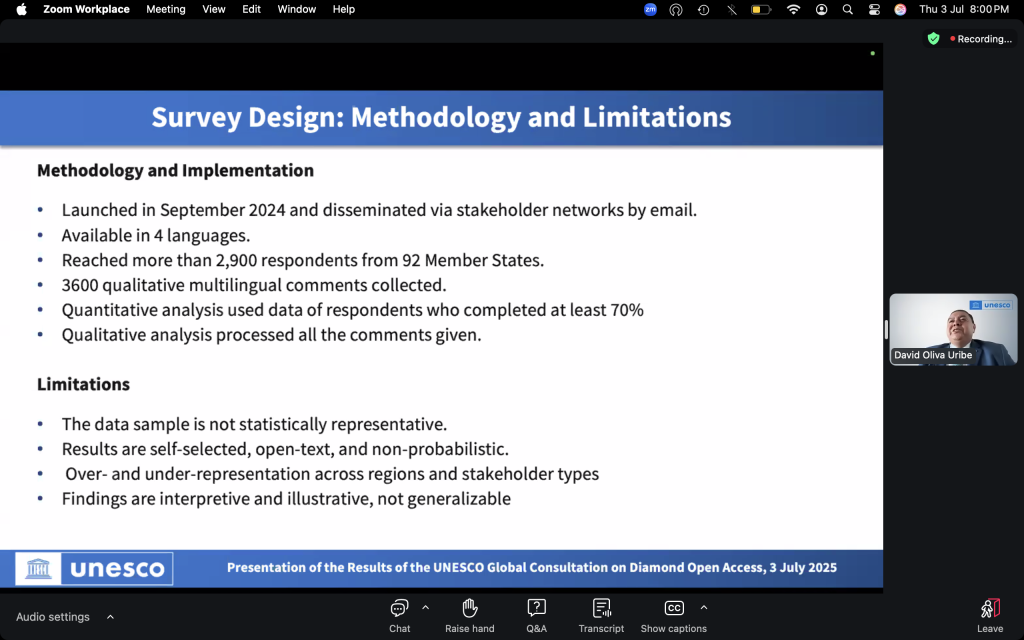Click slide title Survey Design: Methodology and Limitations
The image size is (1024, 640).
point(441,118)
